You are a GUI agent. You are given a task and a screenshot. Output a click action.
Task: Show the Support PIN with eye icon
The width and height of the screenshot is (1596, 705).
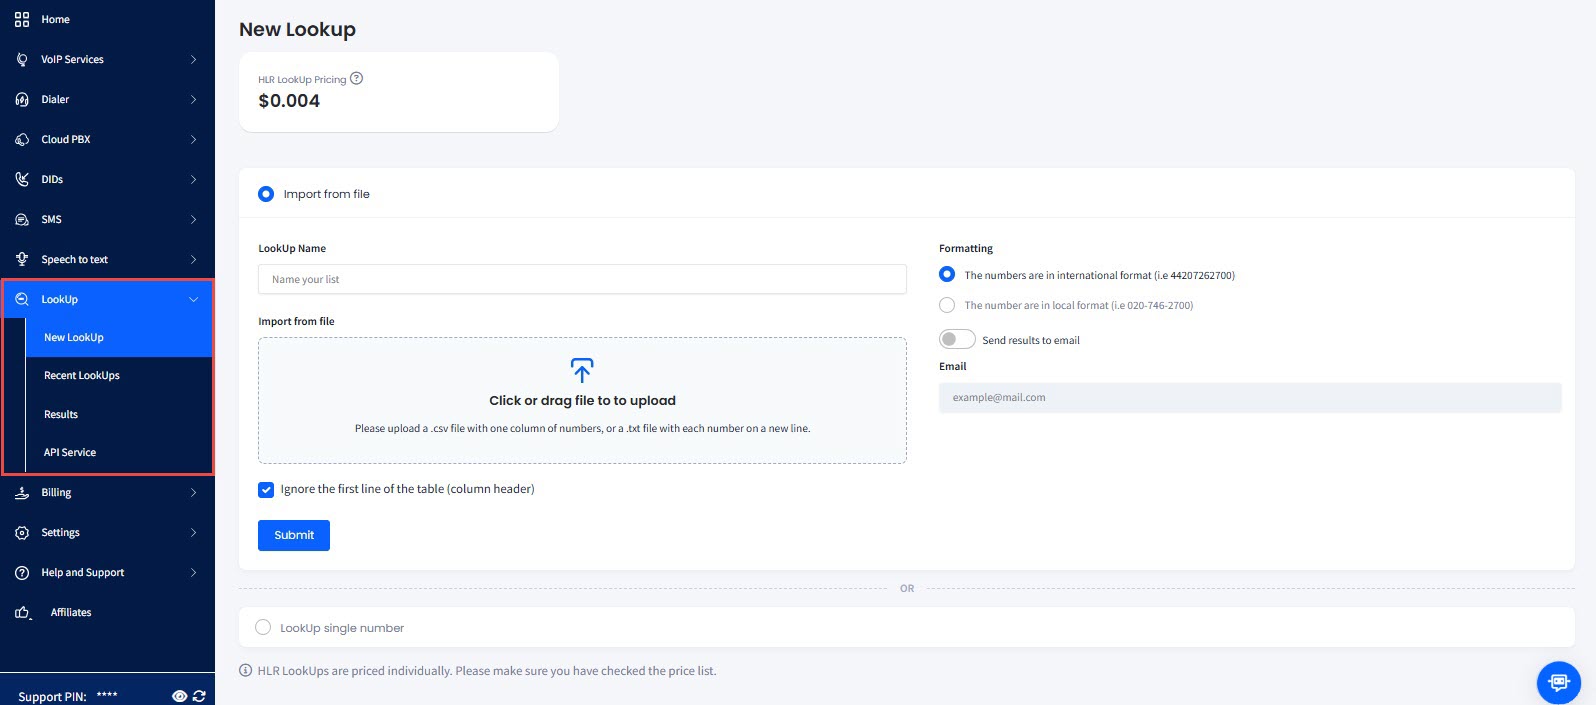(180, 696)
